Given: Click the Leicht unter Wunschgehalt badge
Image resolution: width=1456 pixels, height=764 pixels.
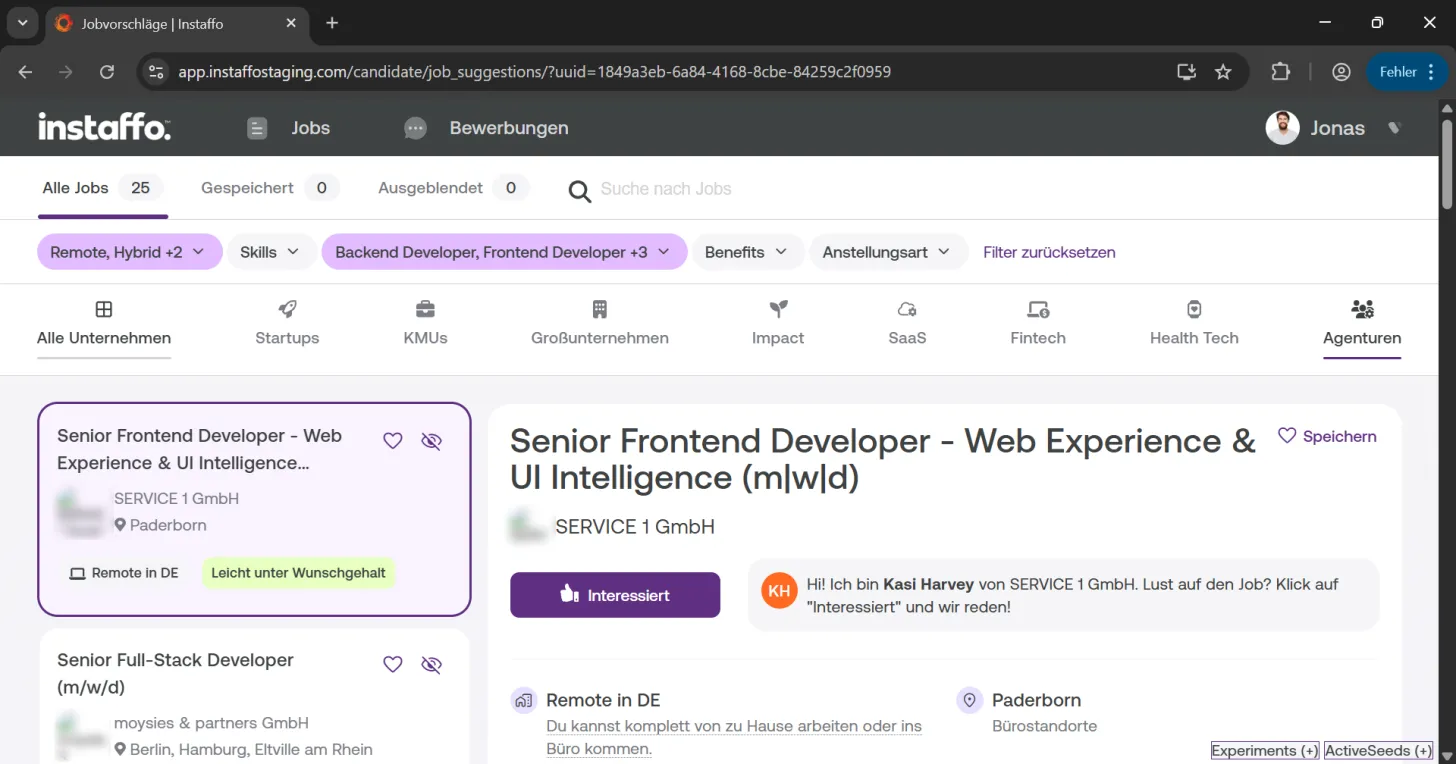Looking at the screenshot, I should coord(298,573).
